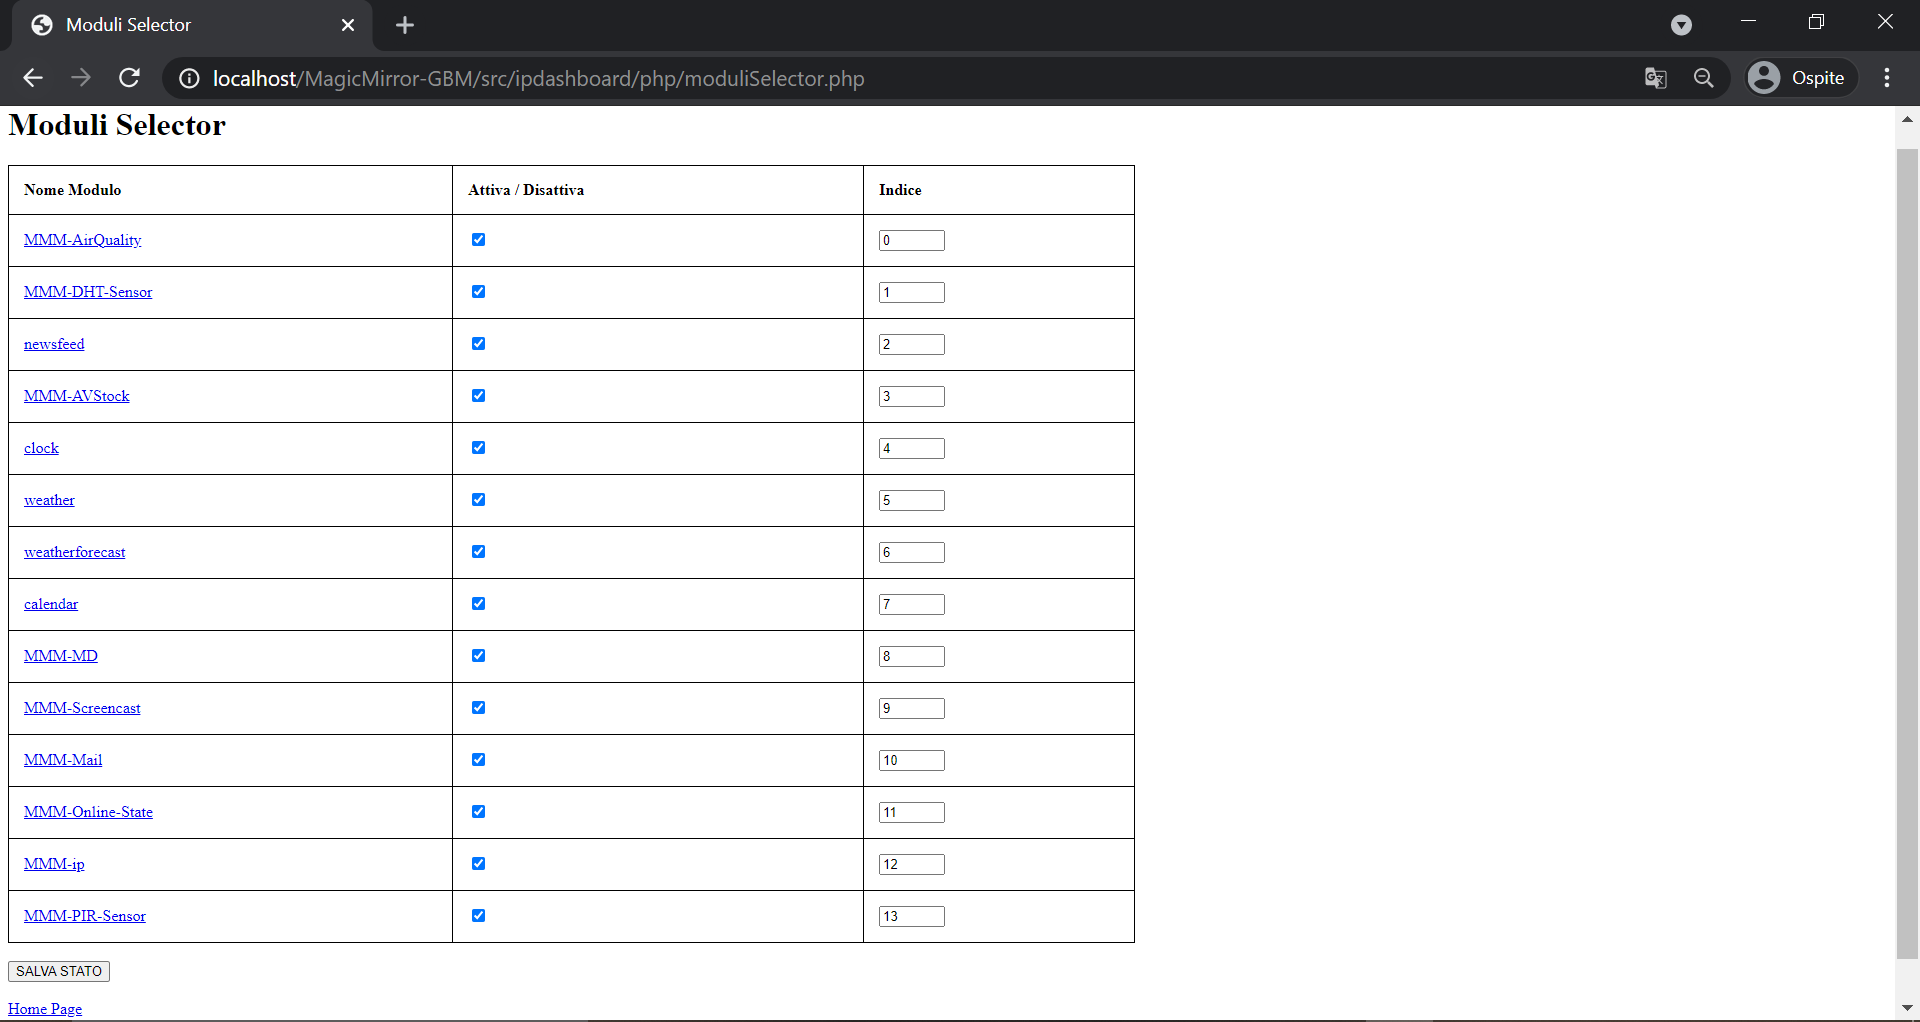
Task: Follow the newsfeed link
Action: 54,344
